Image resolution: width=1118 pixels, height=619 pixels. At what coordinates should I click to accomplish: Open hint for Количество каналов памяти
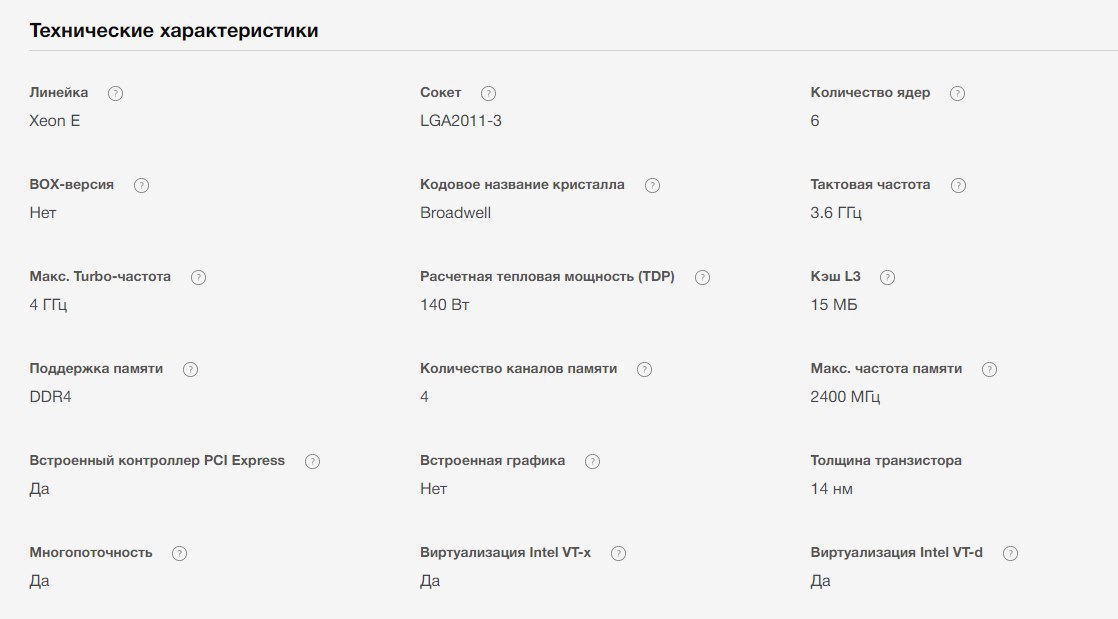click(x=645, y=369)
